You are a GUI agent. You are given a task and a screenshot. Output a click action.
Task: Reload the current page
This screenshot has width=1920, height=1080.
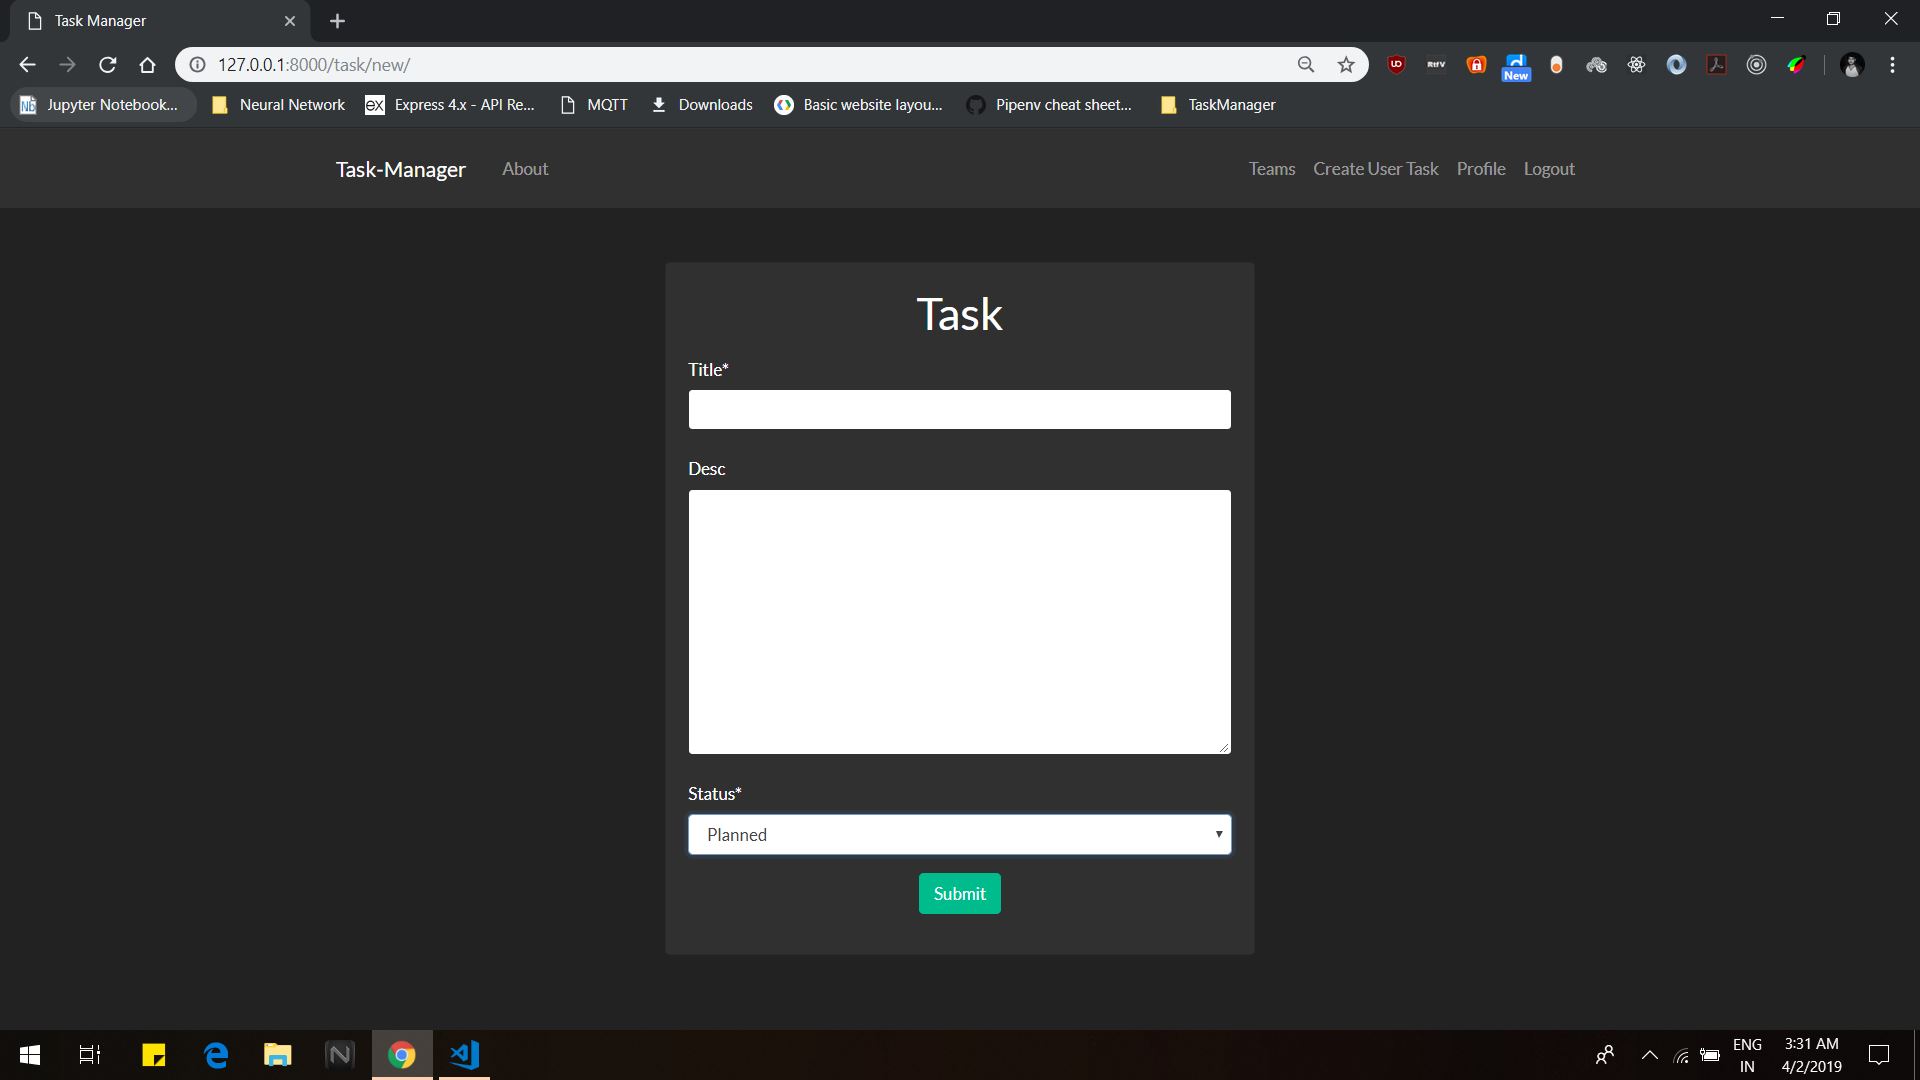click(x=108, y=65)
